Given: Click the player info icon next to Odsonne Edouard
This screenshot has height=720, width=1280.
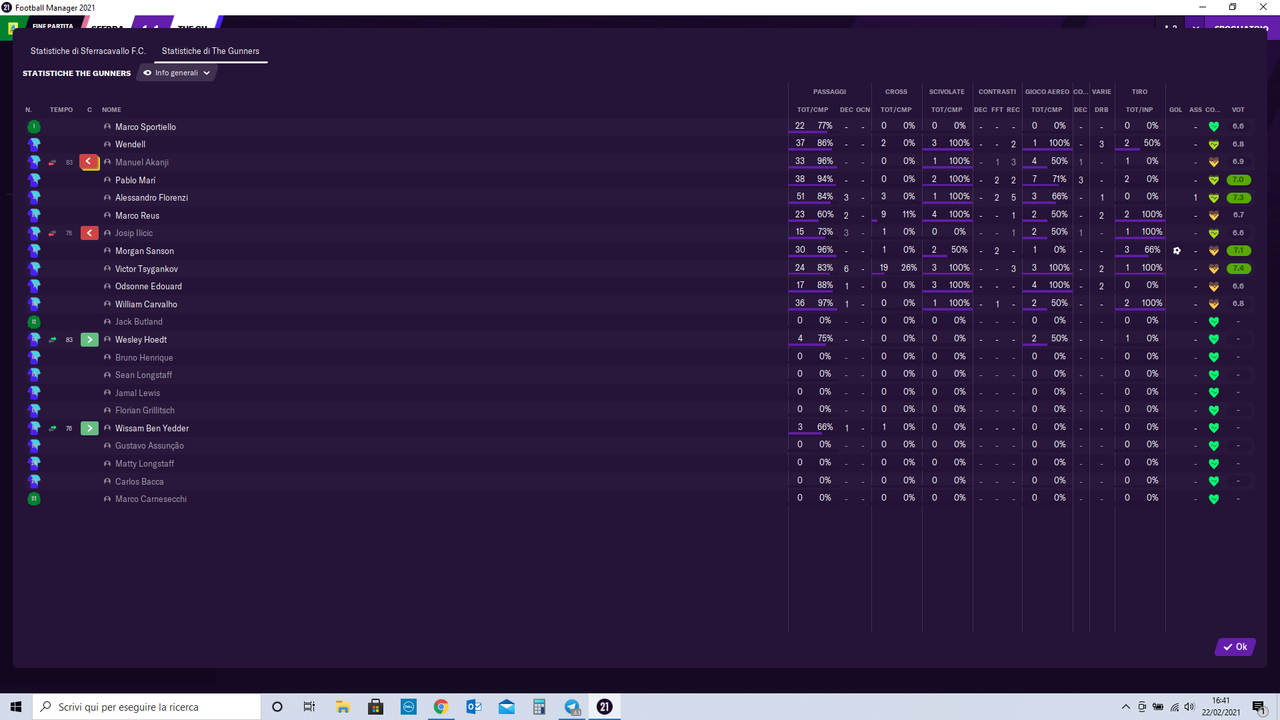Looking at the screenshot, I should [x=108, y=287].
